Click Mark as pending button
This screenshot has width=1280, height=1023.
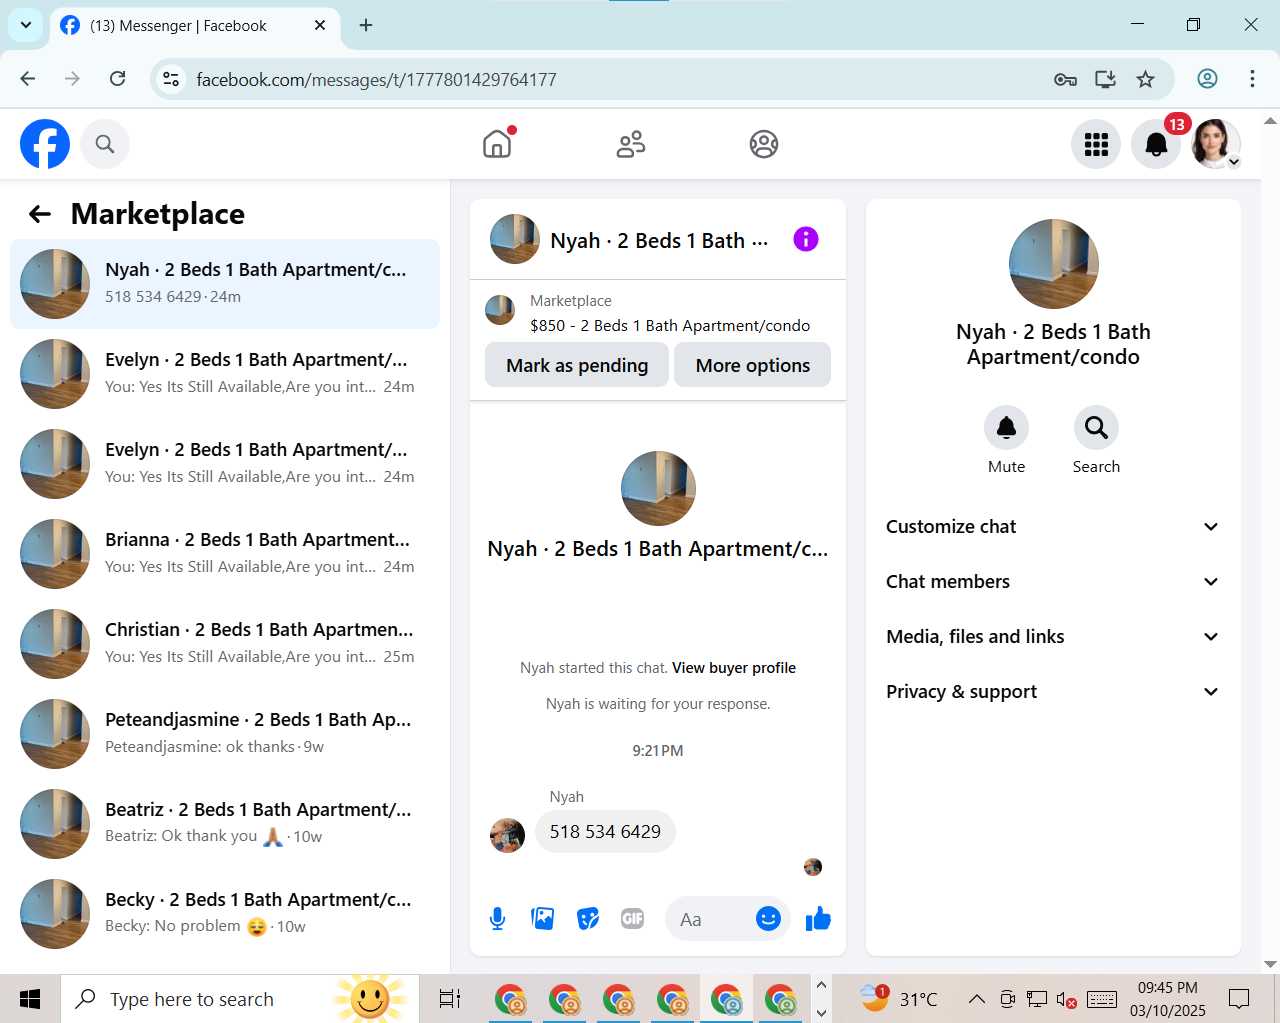pyautogui.click(x=577, y=365)
